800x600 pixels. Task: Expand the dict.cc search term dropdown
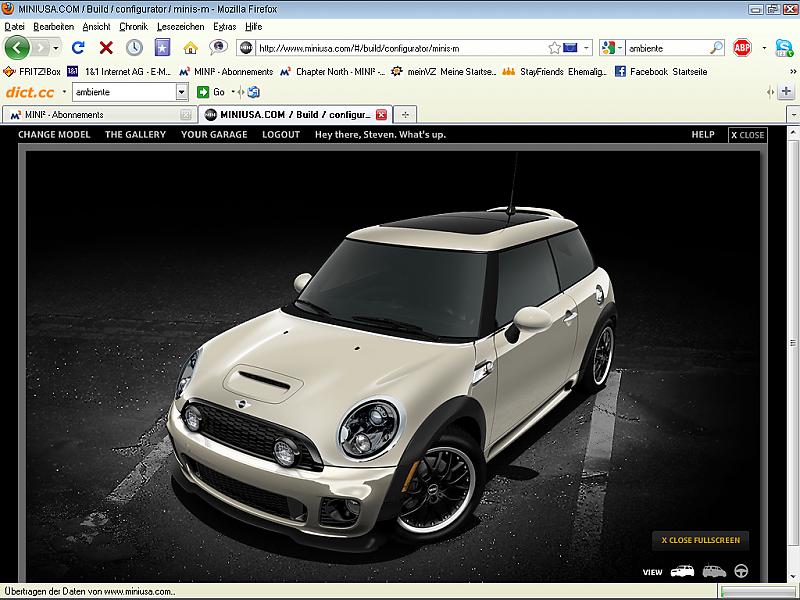pos(182,92)
